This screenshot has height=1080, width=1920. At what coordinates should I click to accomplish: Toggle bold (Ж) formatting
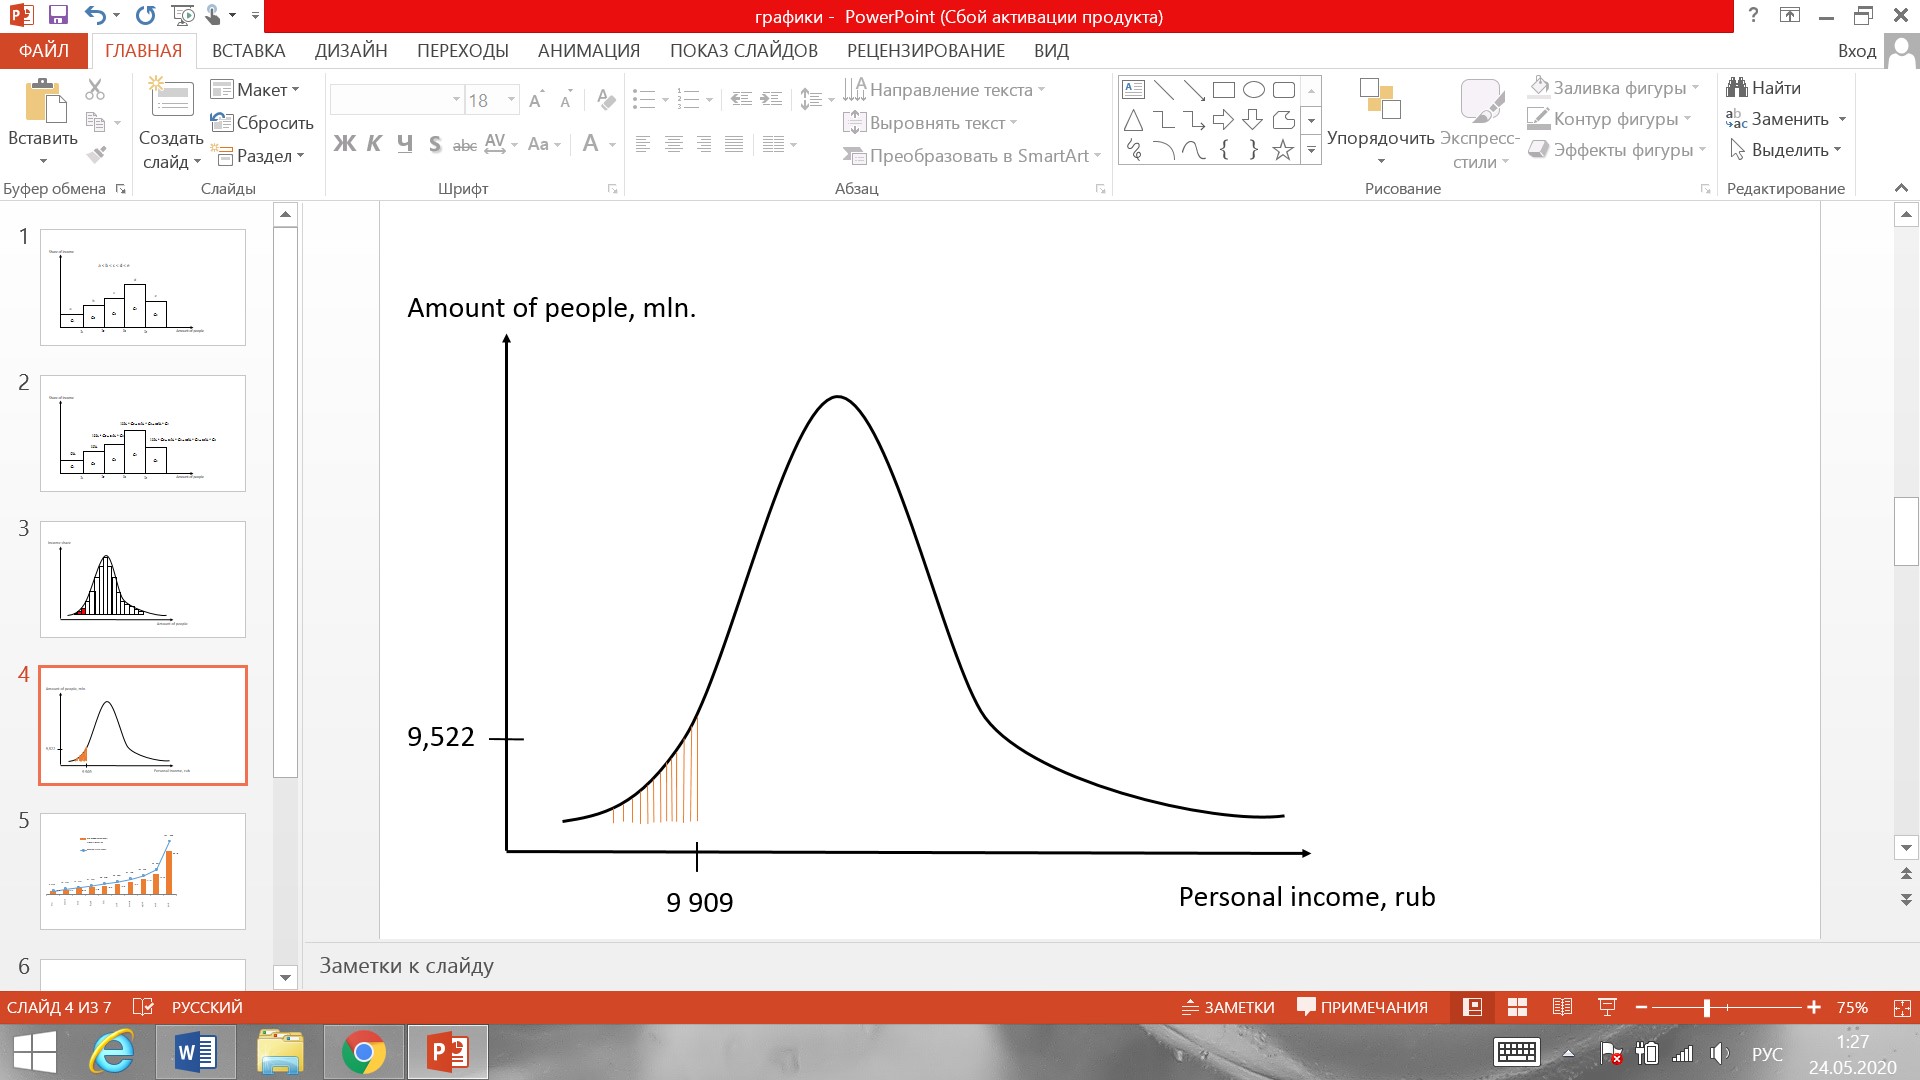[344, 144]
